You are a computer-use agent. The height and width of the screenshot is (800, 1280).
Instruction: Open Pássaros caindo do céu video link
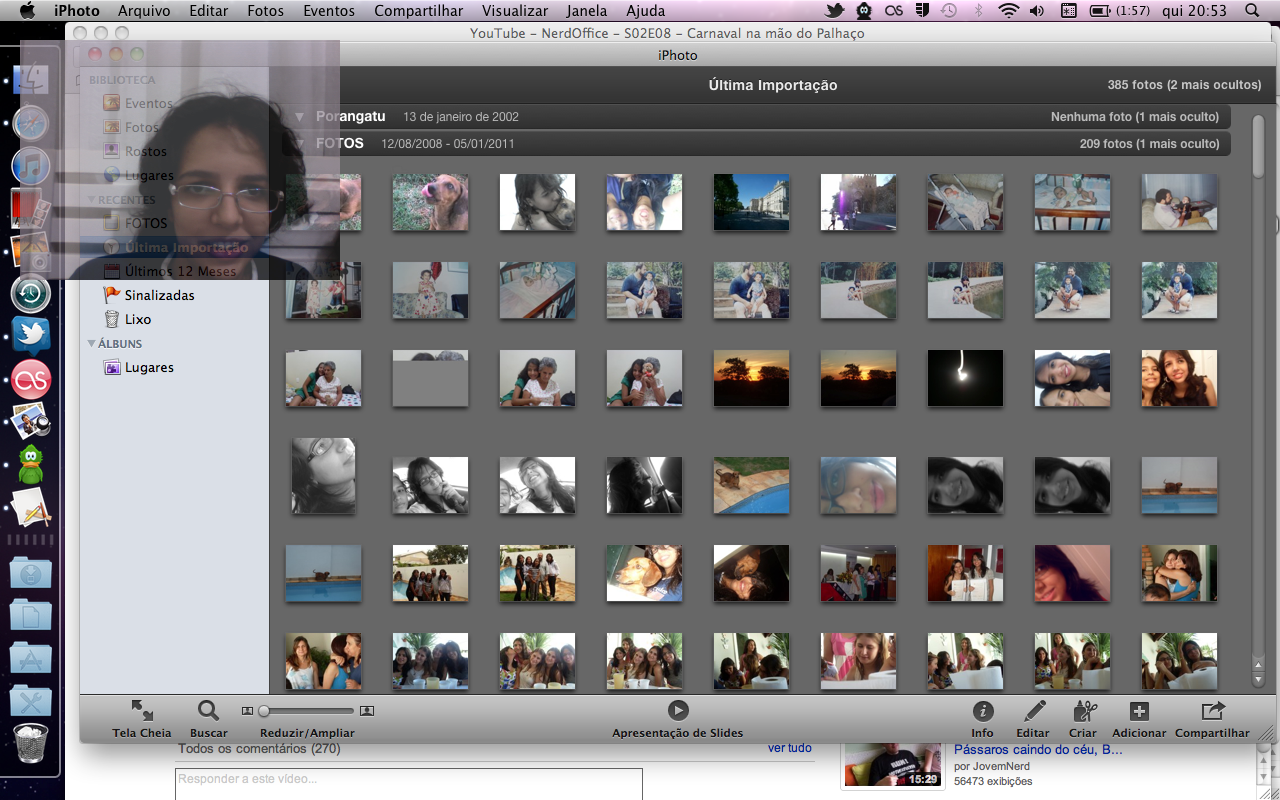1038,750
